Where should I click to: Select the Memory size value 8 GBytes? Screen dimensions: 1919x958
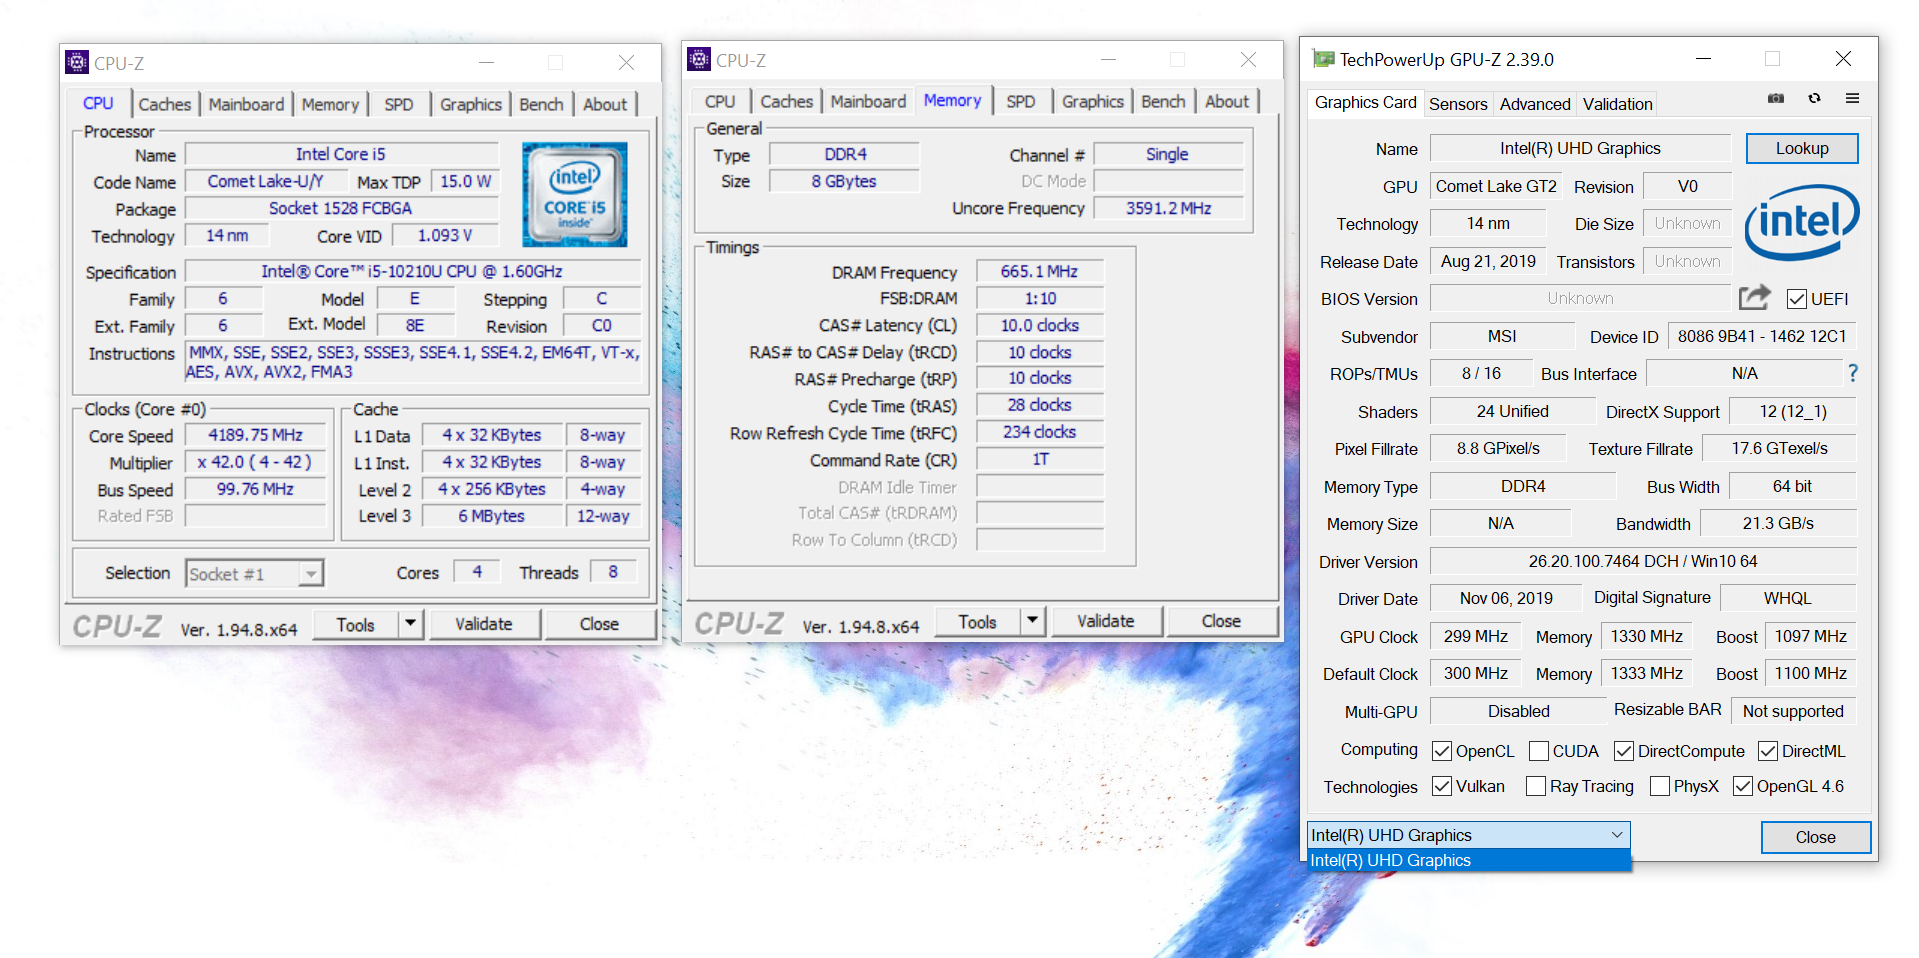843,181
